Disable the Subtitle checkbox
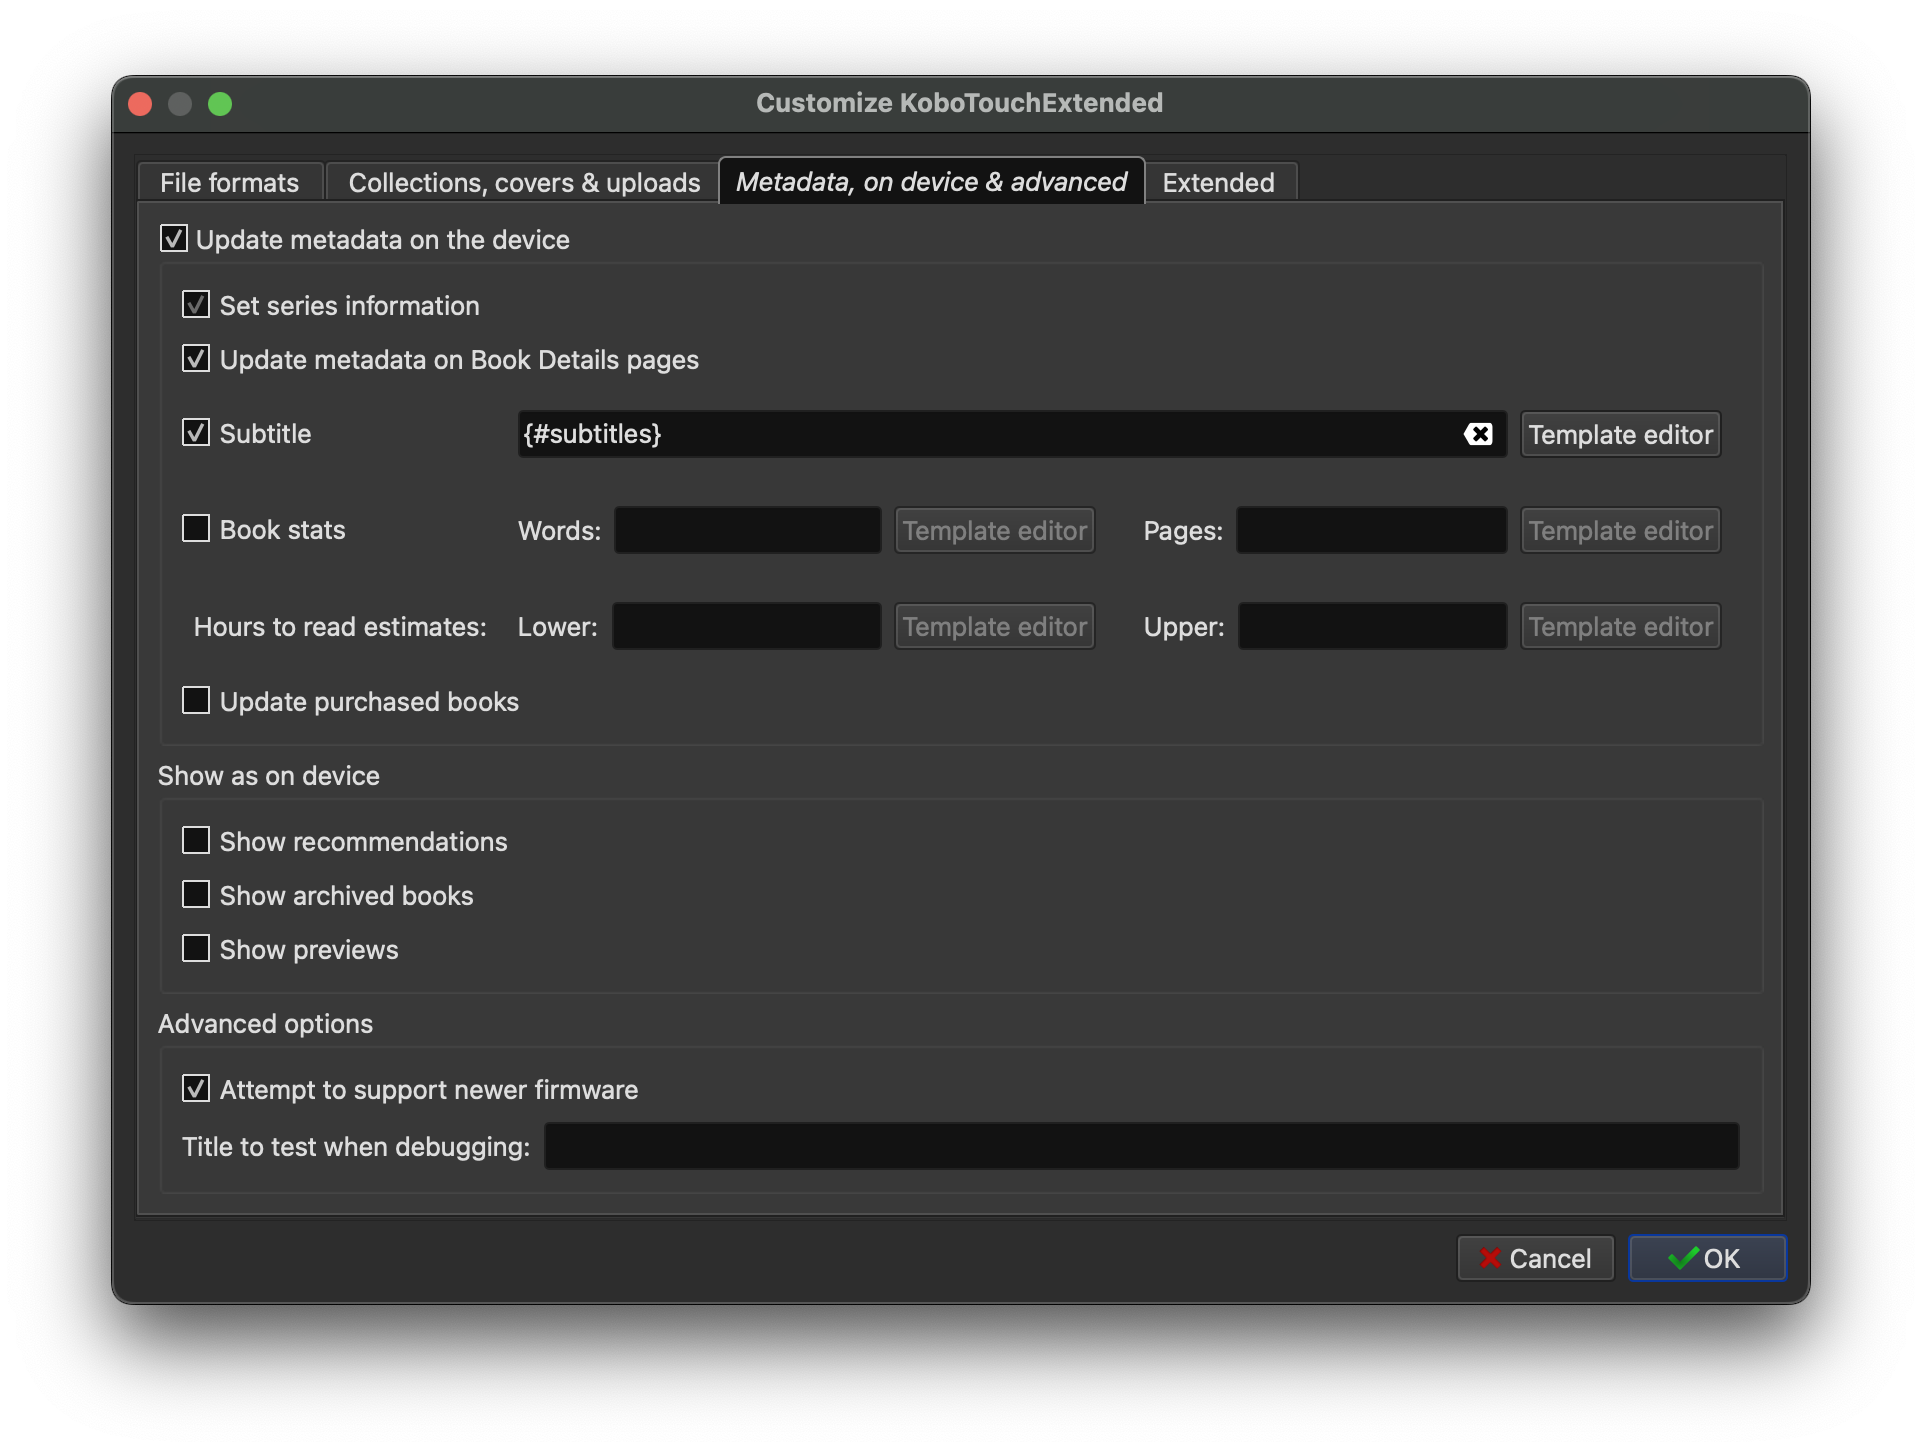 pos(196,433)
